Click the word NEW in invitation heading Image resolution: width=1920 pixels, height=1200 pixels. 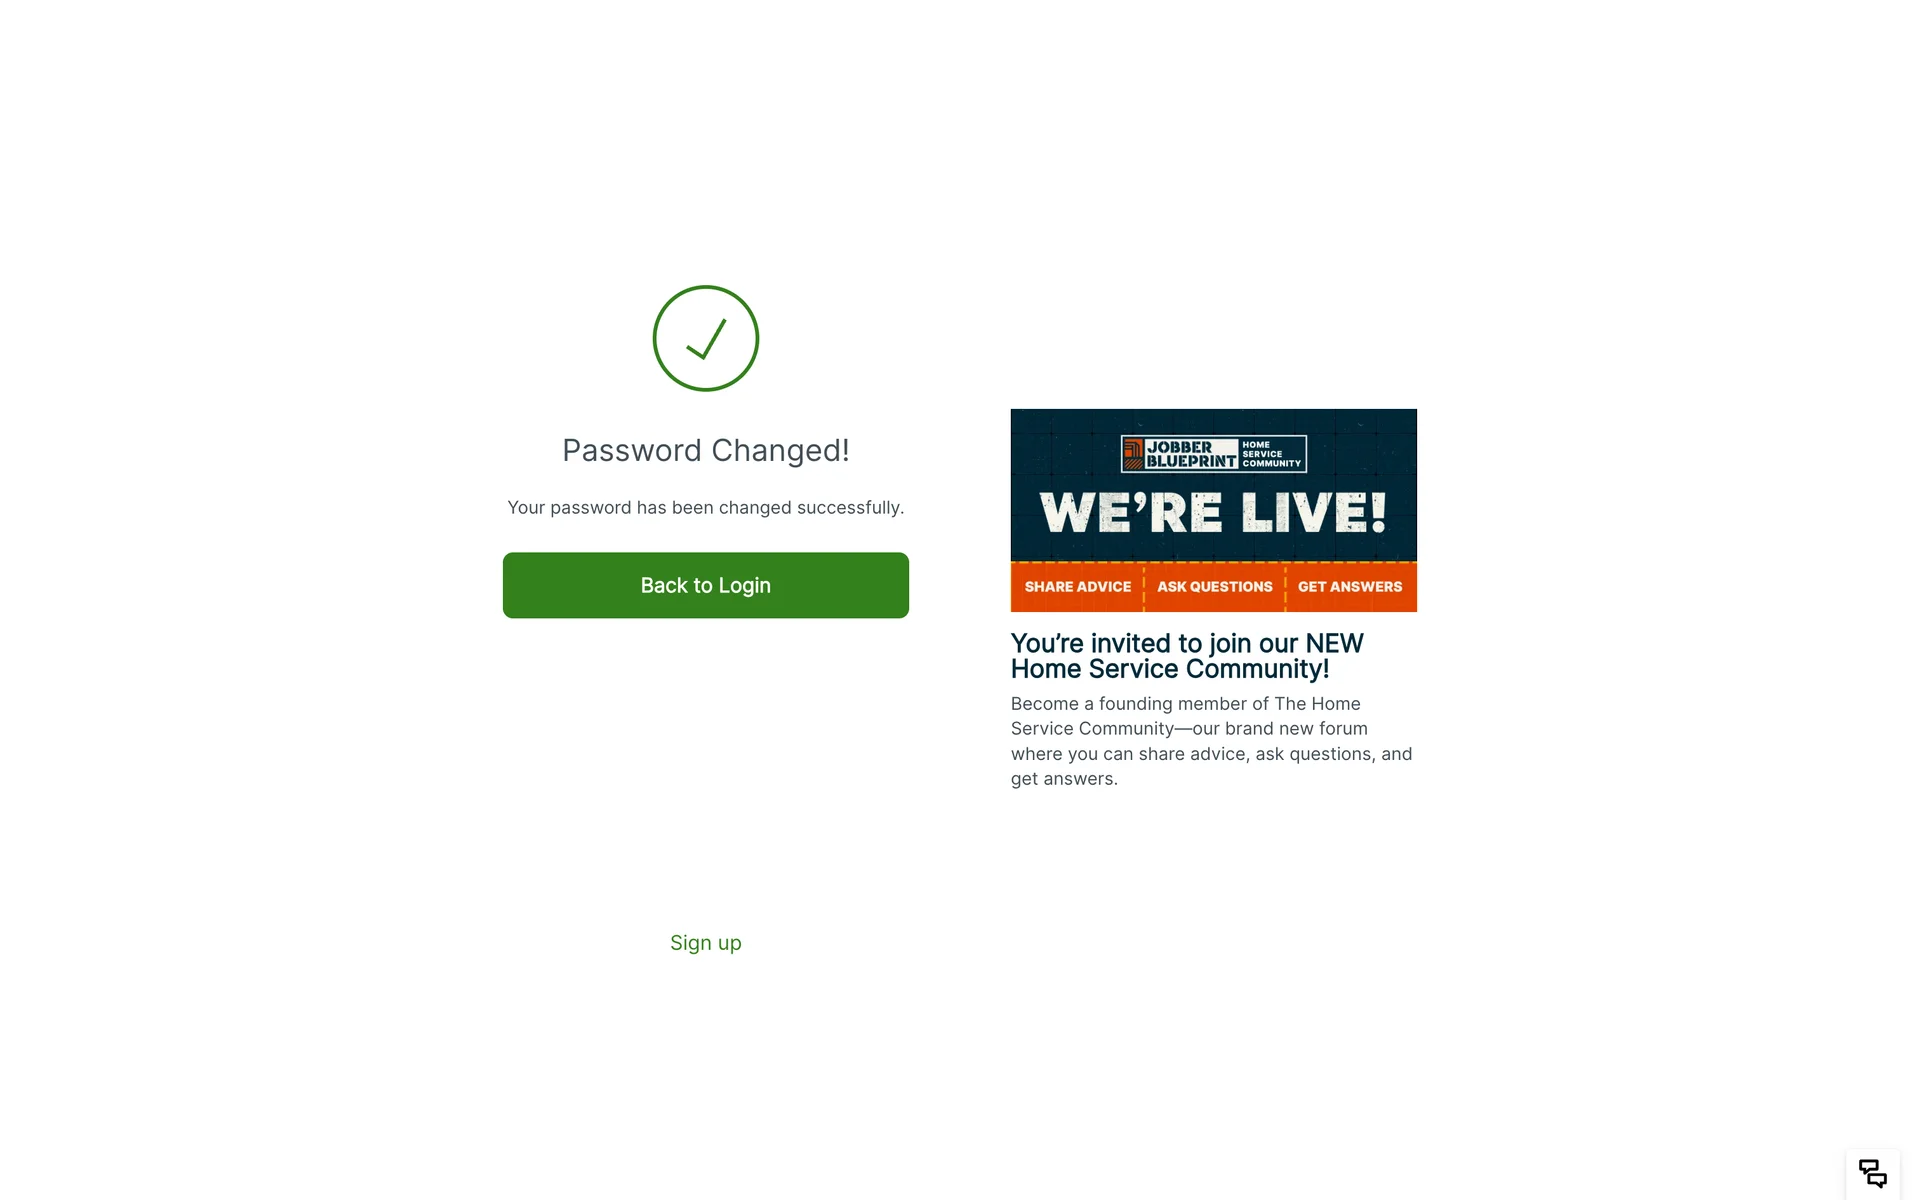point(1334,643)
